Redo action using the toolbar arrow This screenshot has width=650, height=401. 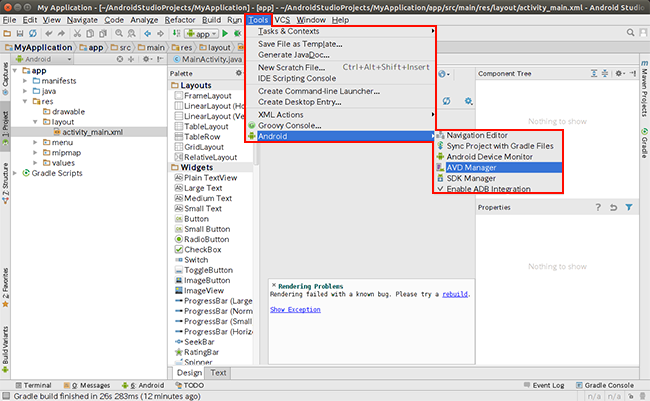point(61,33)
